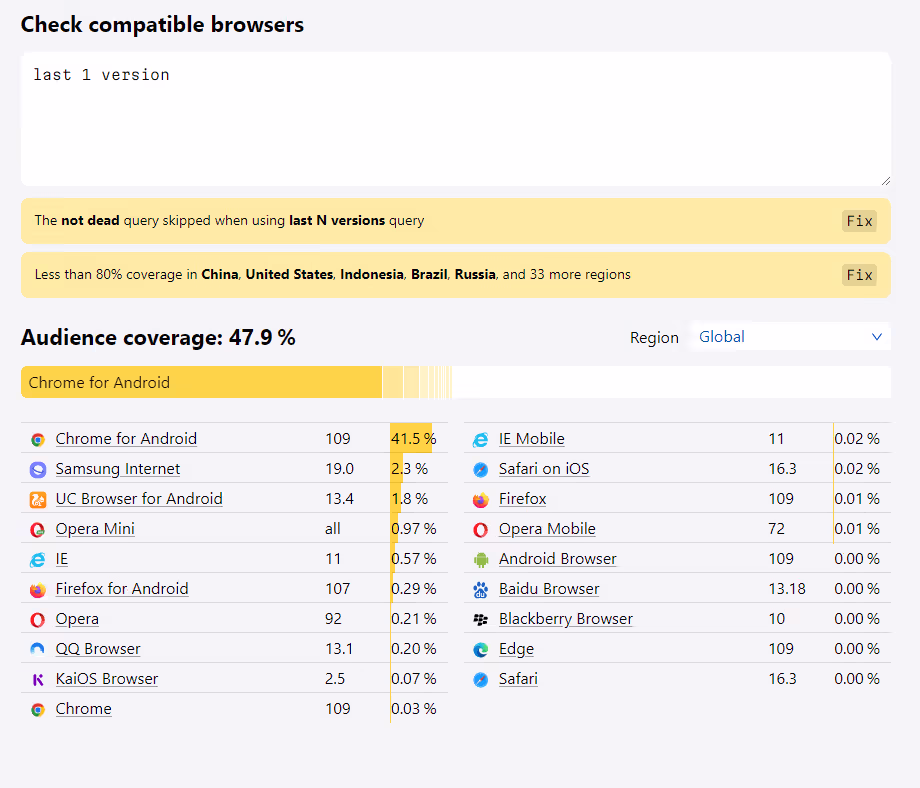Click the Chrome for Android coverage bar segment
The height and width of the screenshot is (788, 920).
[201, 382]
